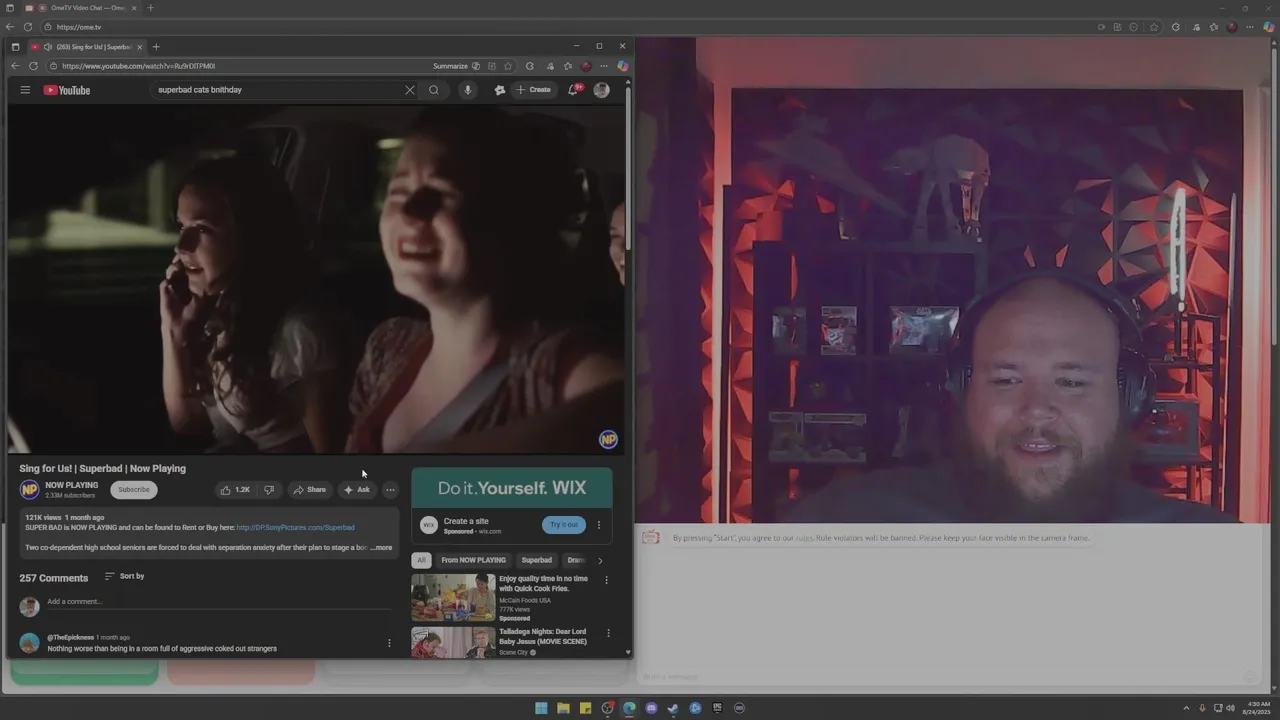Click the NP watermark on the video
Screen dimensions: 1280x720
[608, 439]
